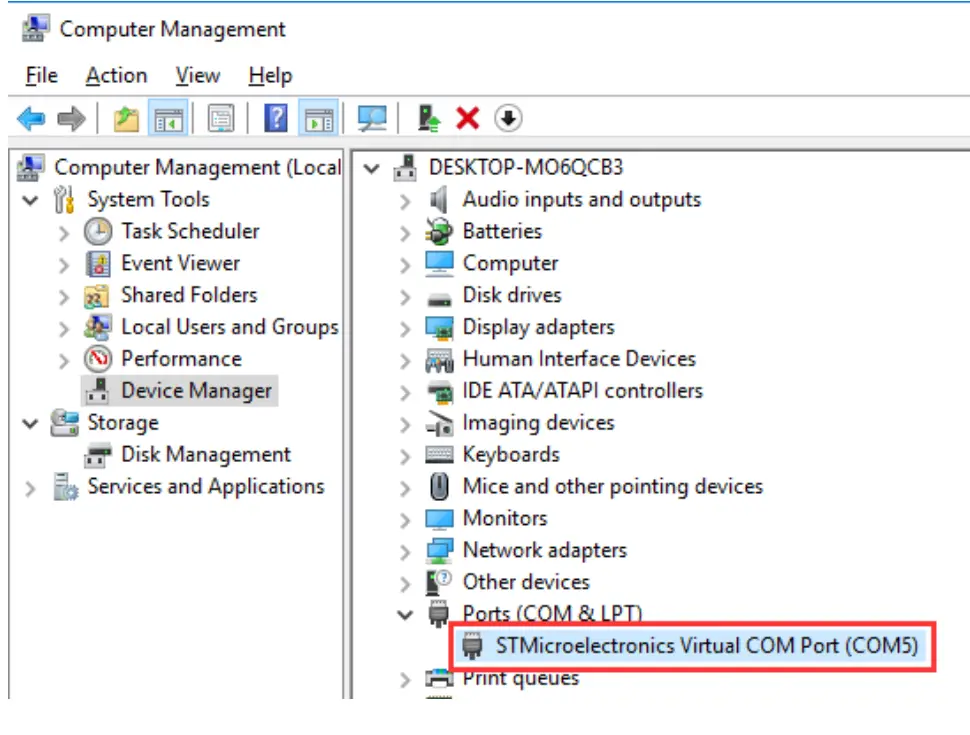Click the red X Uninstall device icon

pyautogui.click(x=468, y=118)
